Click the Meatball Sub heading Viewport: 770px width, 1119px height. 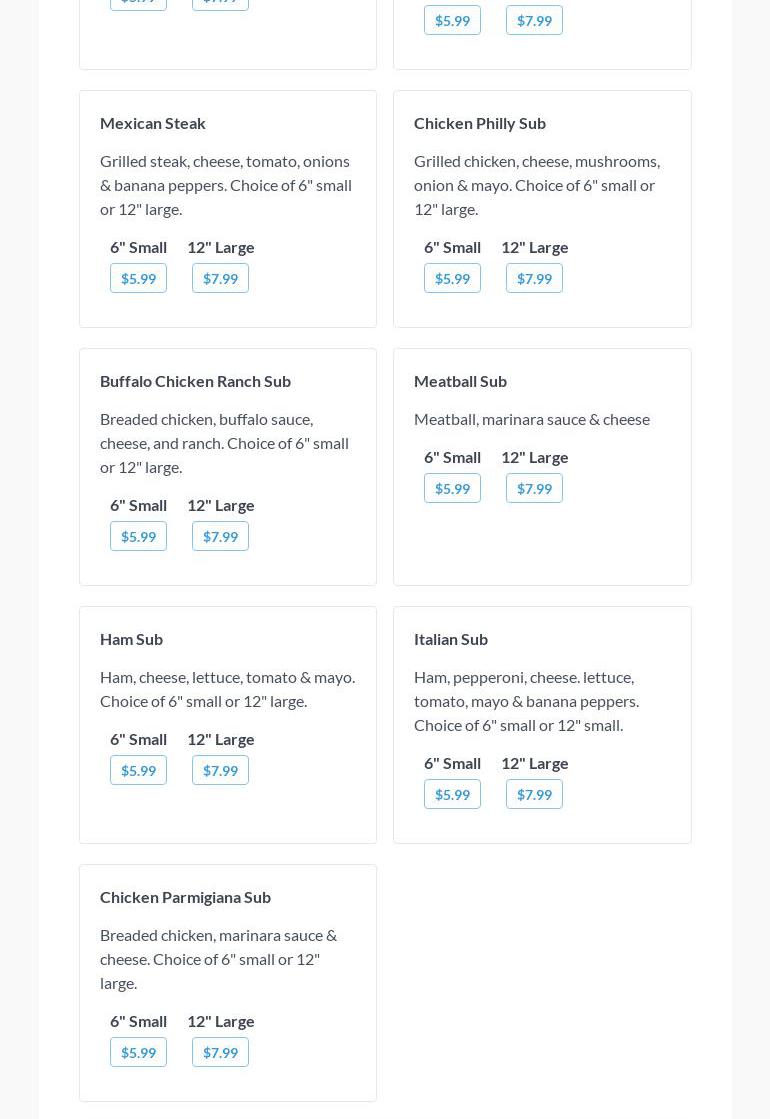click(x=460, y=381)
